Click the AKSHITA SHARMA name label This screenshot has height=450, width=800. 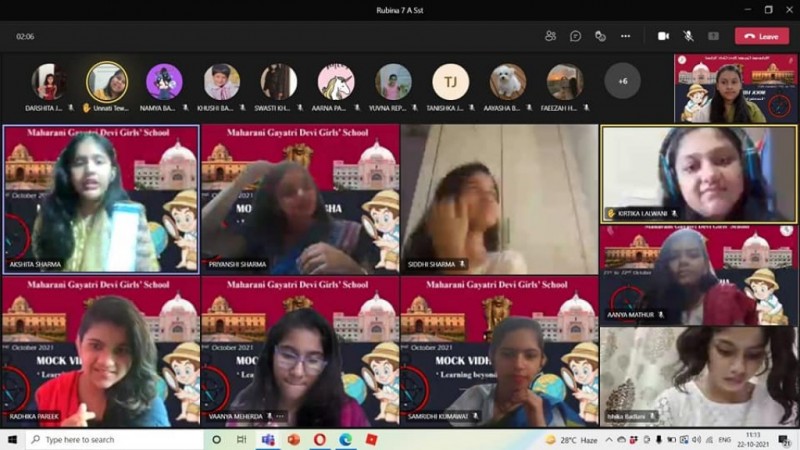pyautogui.click(x=35, y=264)
